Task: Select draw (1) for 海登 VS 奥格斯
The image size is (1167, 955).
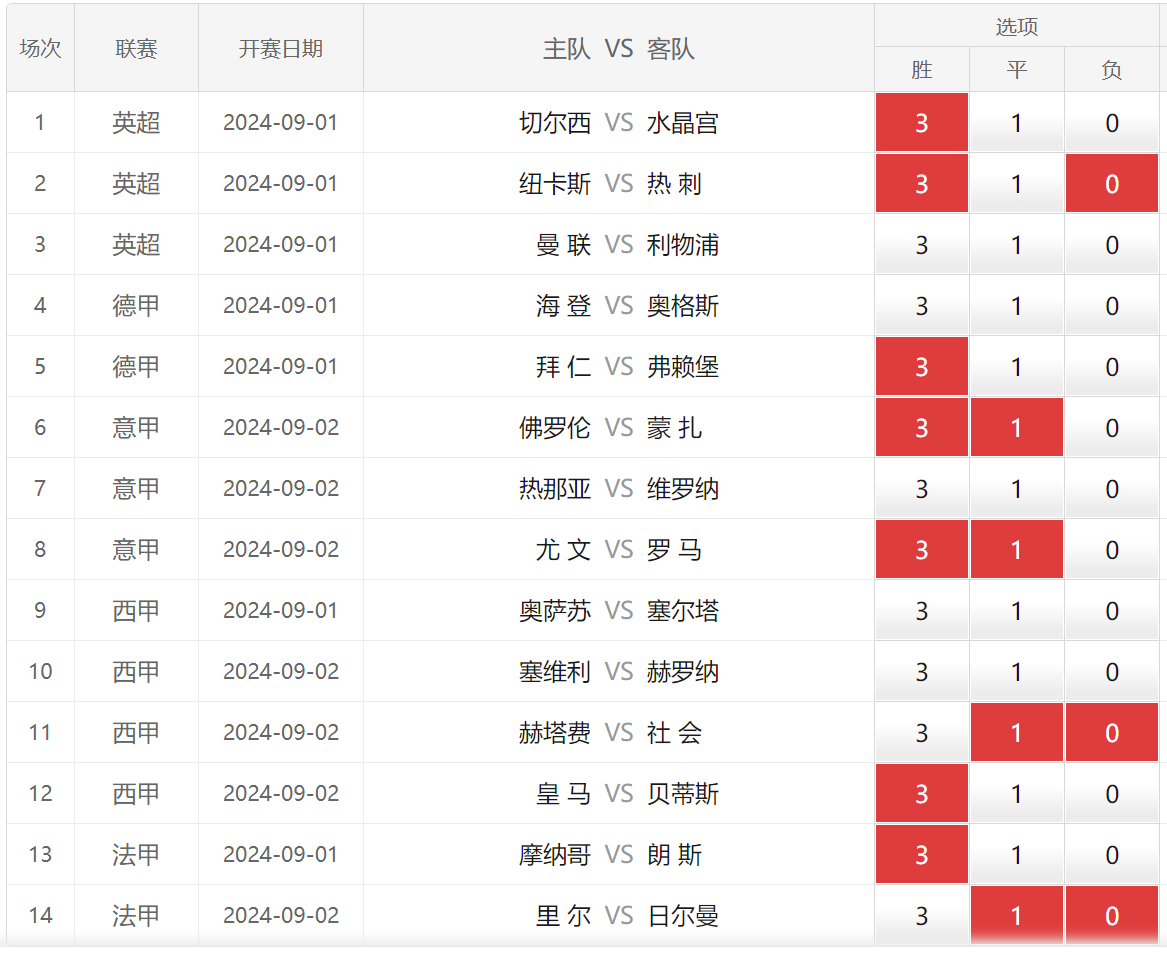Action: (1017, 305)
